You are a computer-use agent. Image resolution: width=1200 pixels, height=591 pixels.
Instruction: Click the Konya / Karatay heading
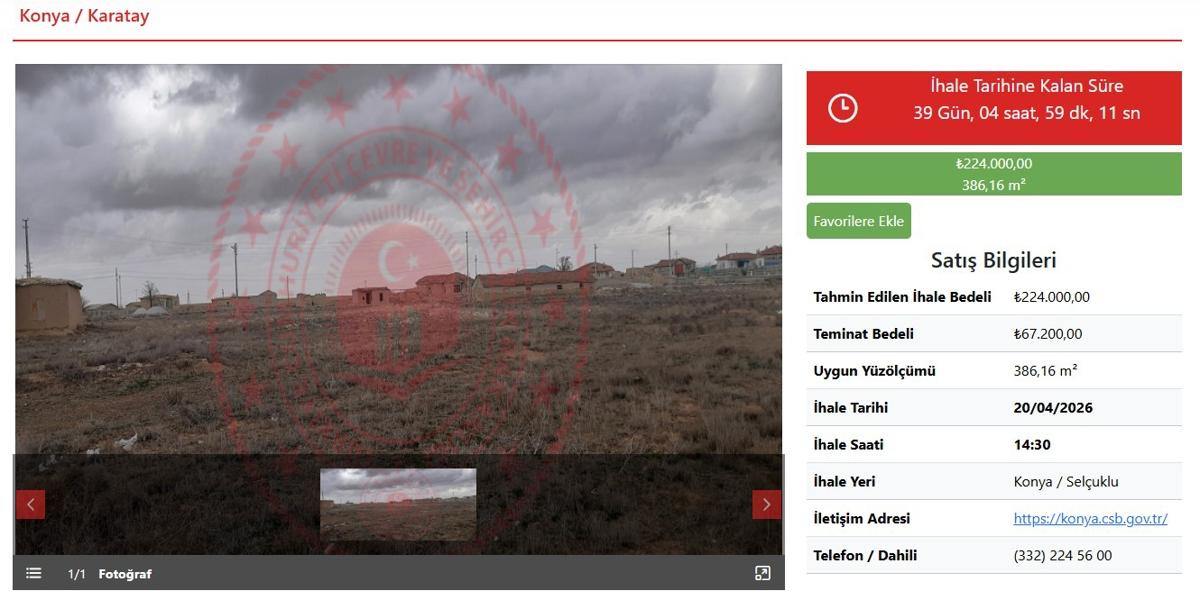tap(84, 16)
